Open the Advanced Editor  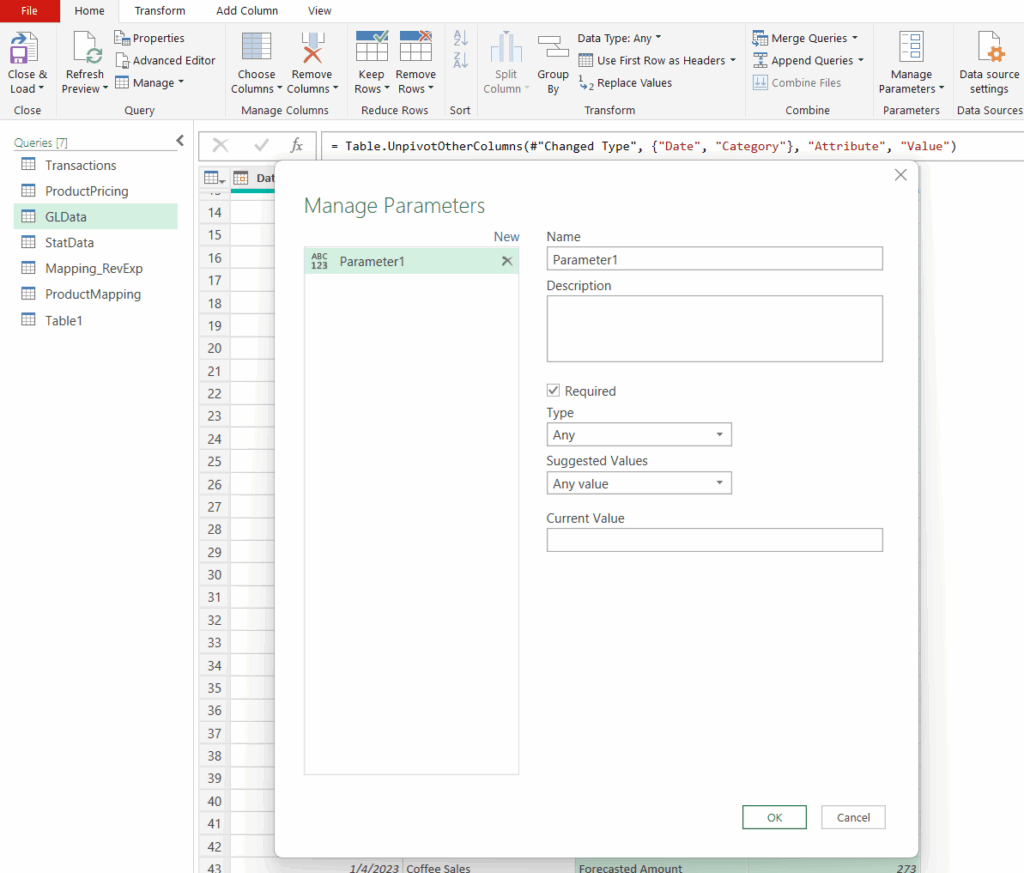[x=165, y=60]
